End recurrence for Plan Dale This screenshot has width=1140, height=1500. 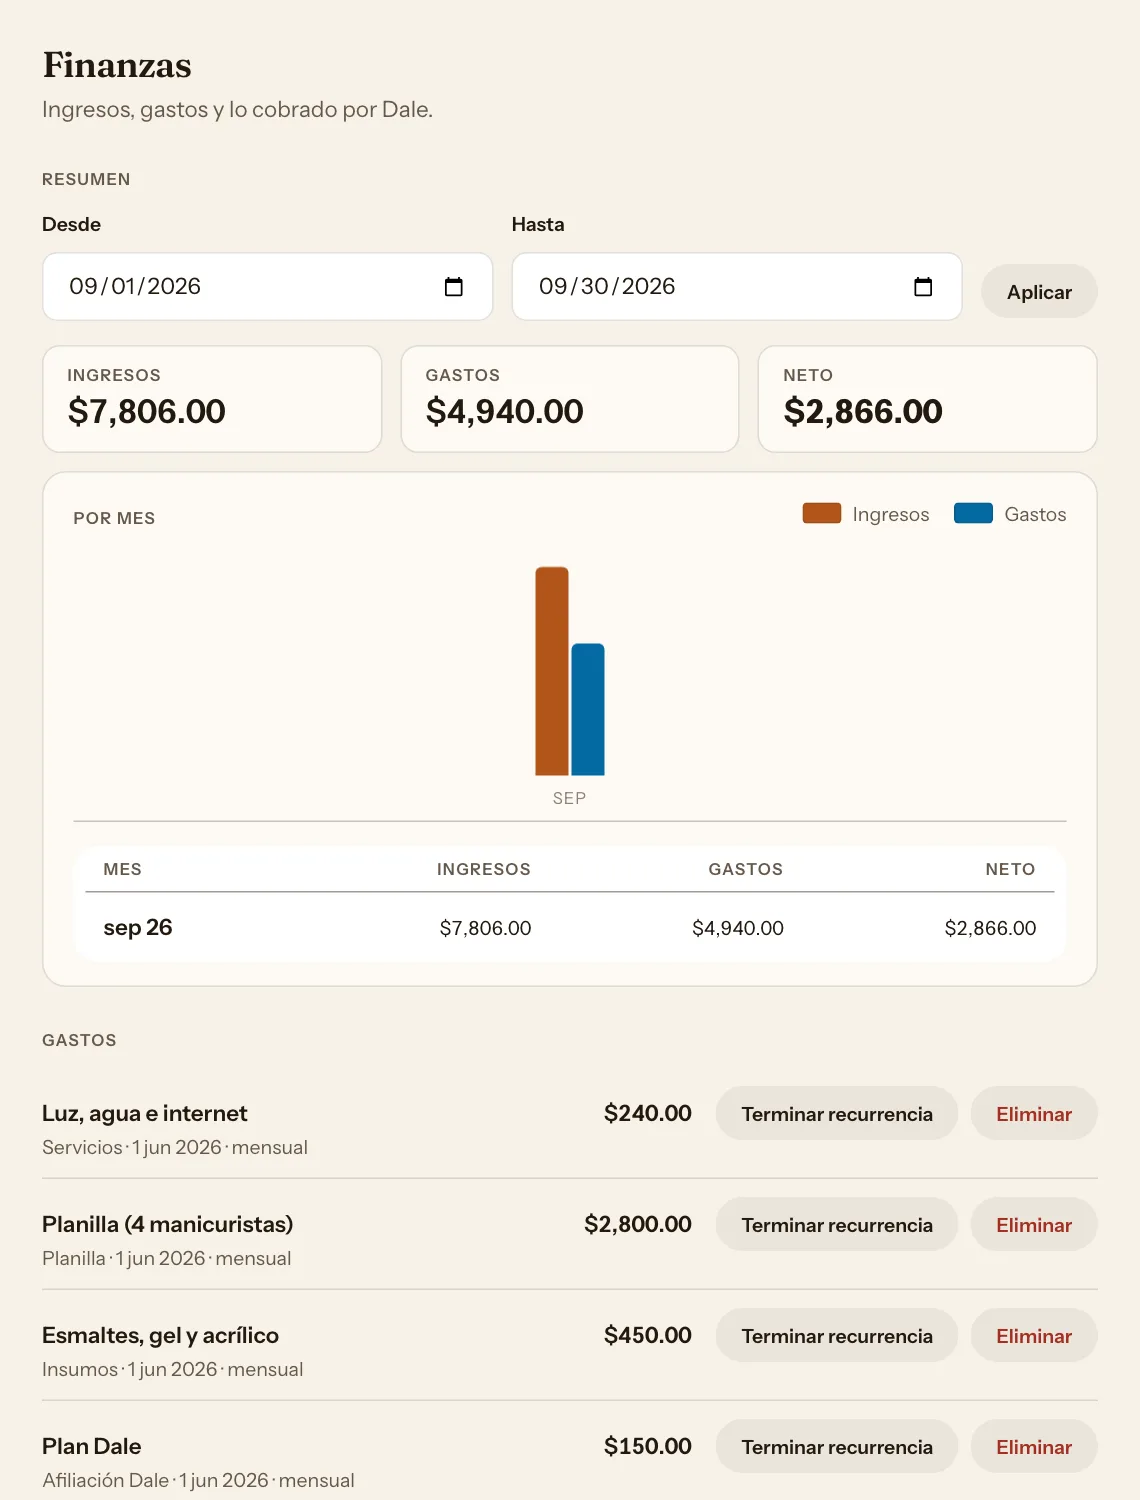click(x=837, y=1447)
